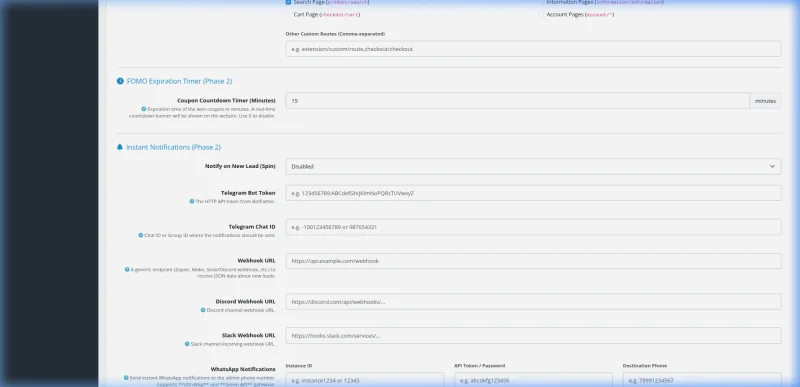The image size is (800, 387).
Task: Click the info icon under WhatsApp Notifications
Action: [126, 378]
